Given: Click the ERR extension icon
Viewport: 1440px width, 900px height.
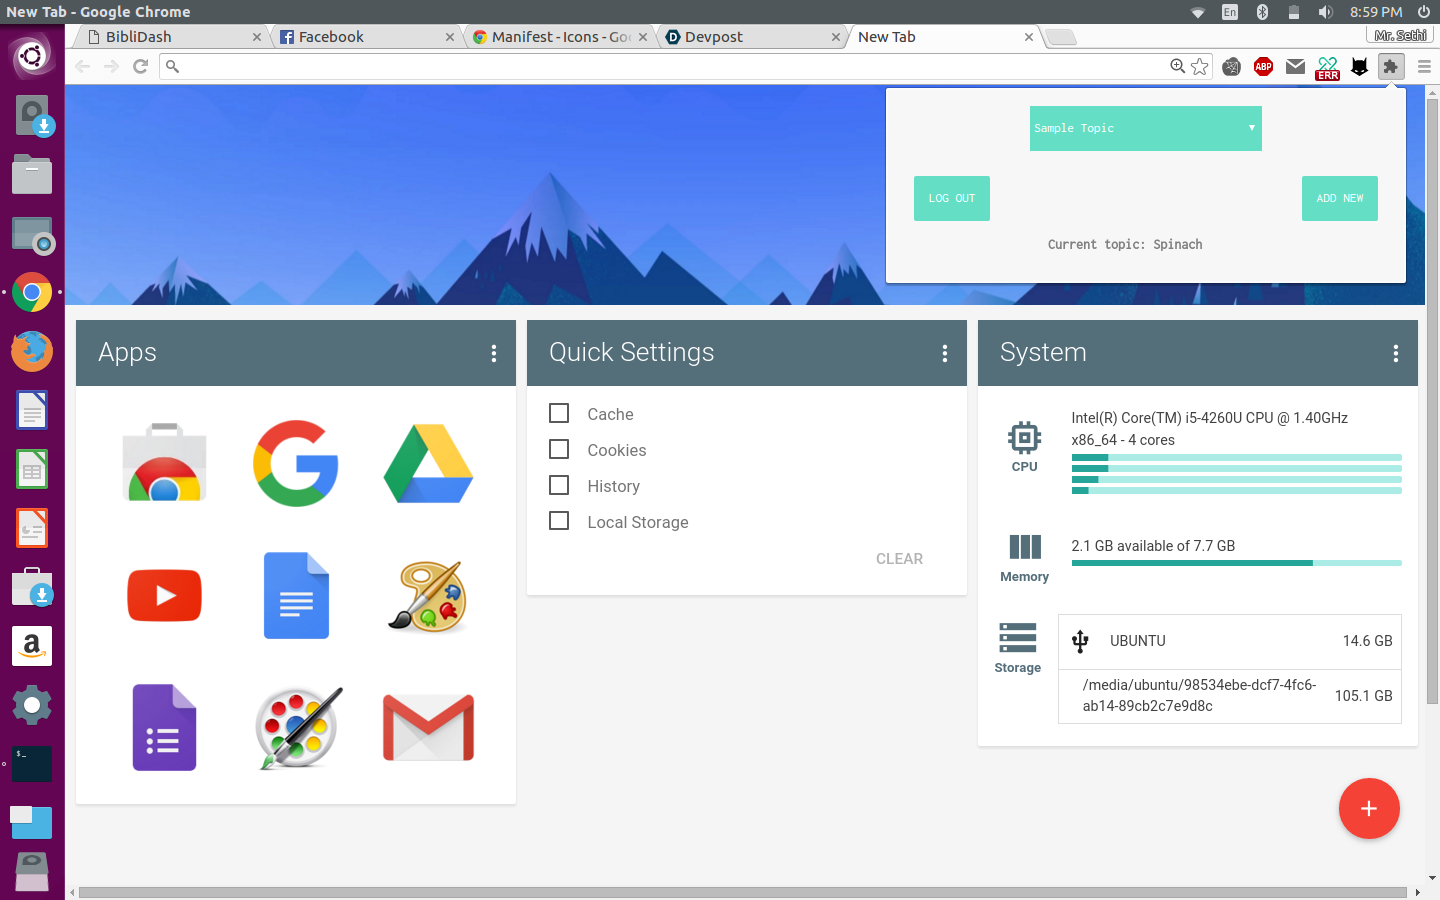Looking at the screenshot, I should pos(1327,67).
